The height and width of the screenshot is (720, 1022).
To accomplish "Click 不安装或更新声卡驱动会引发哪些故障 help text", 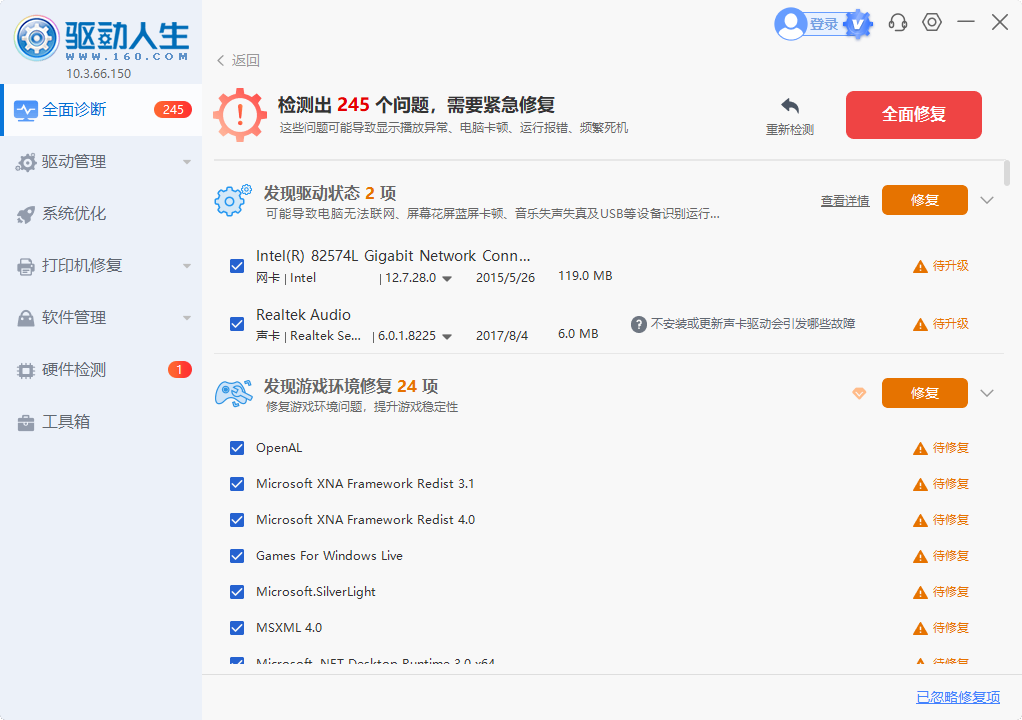I will coord(753,324).
